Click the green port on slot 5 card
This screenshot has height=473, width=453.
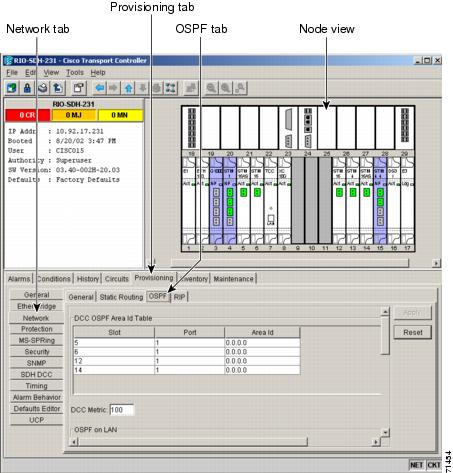(x=243, y=193)
